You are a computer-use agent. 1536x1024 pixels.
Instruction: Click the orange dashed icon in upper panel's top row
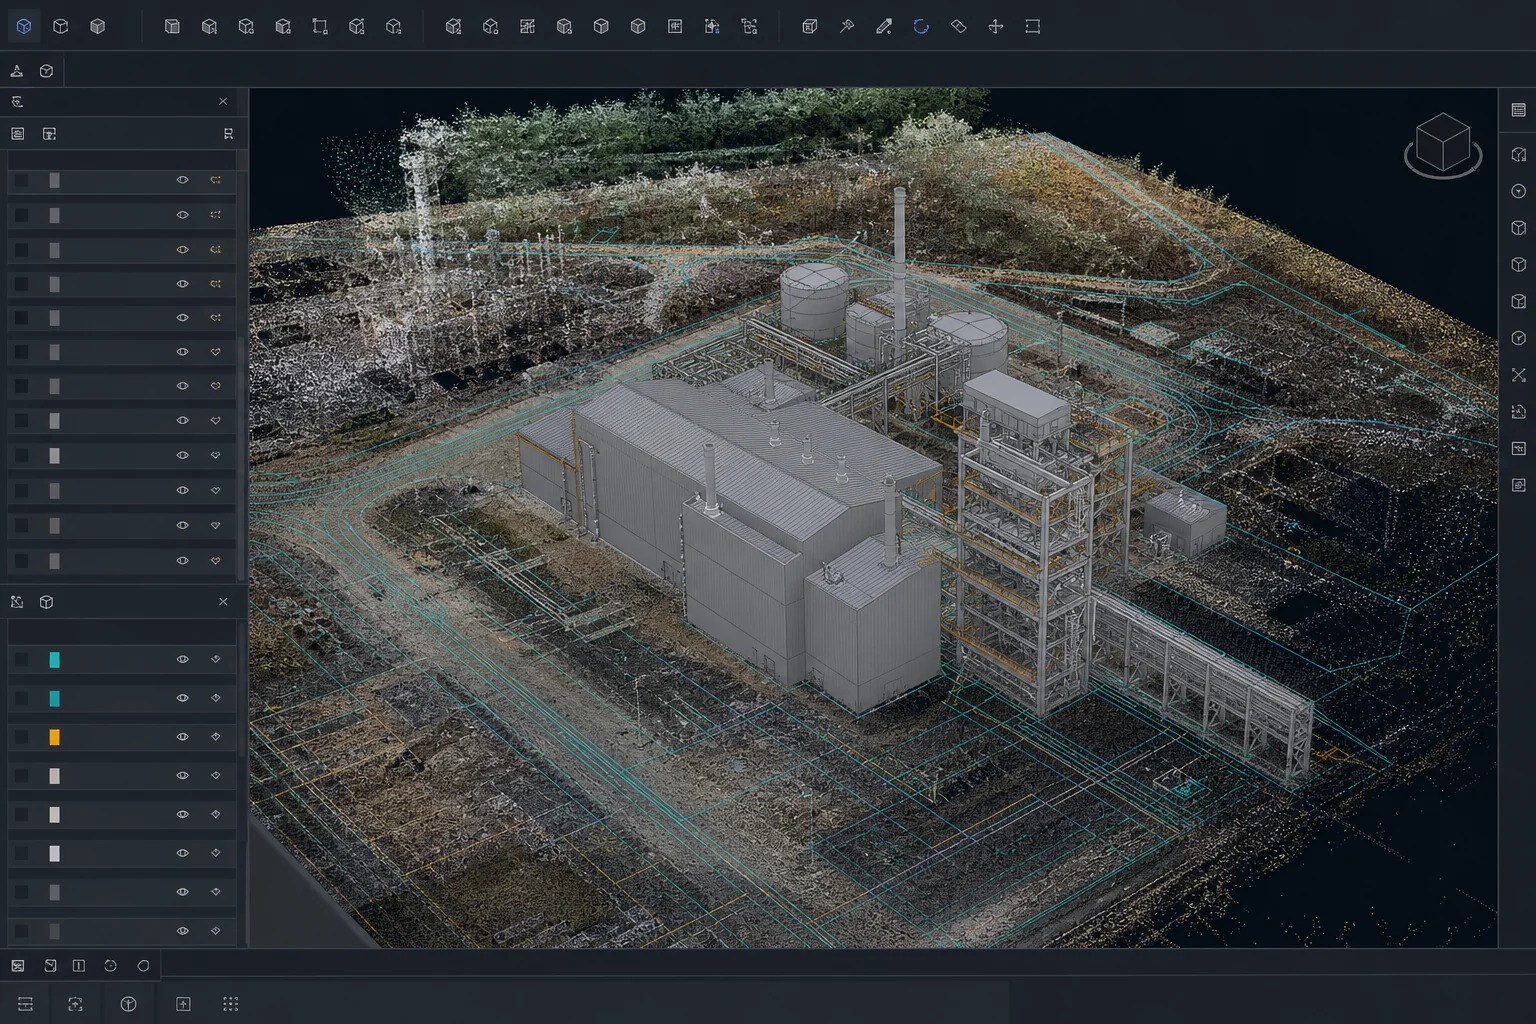tap(215, 180)
